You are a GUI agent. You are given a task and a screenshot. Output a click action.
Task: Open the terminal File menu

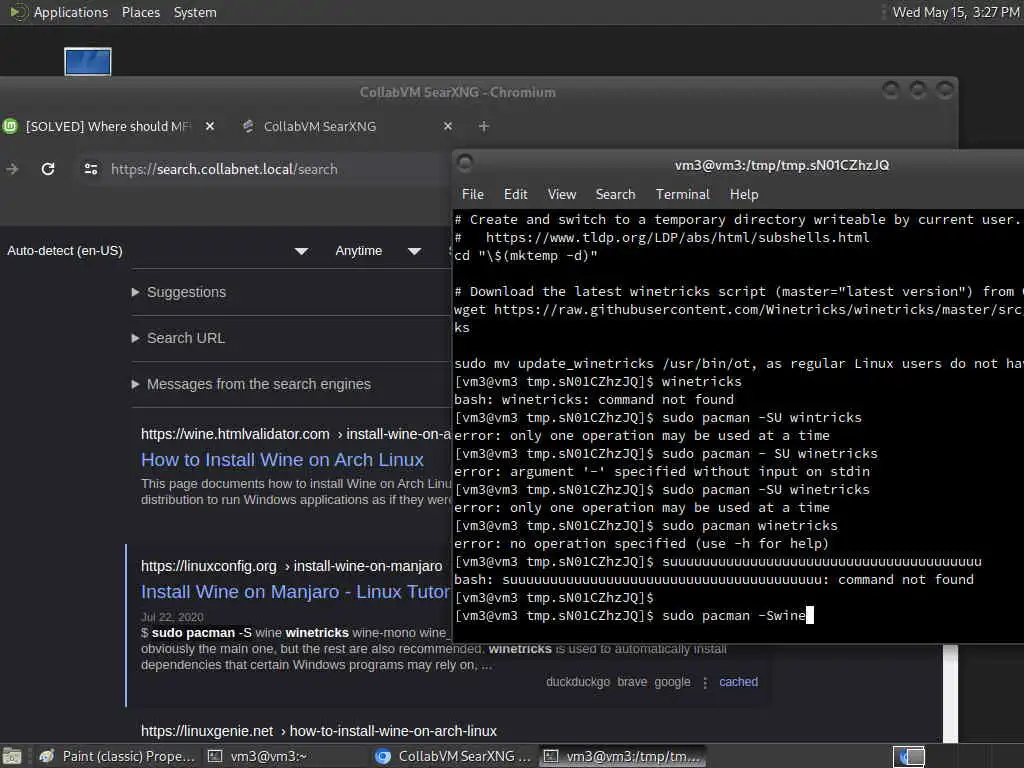click(x=473, y=194)
